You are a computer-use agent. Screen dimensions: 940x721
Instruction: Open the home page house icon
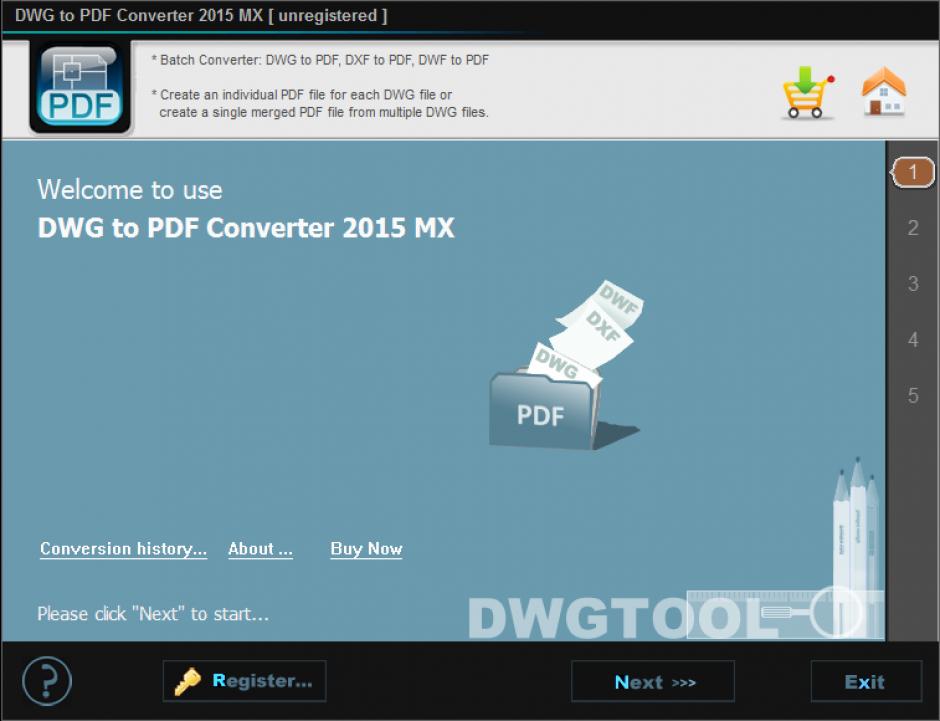coord(883,93)
